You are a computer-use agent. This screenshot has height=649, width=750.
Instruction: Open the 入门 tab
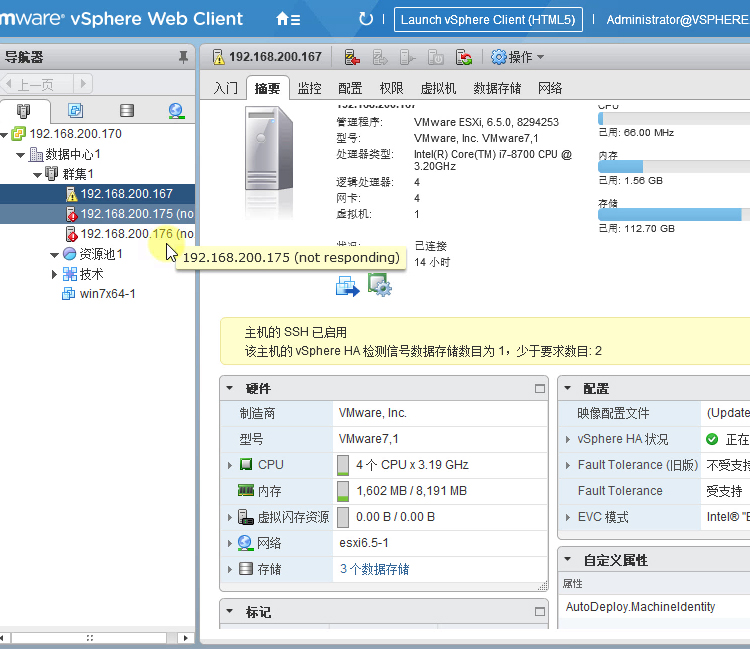(226, 88)
